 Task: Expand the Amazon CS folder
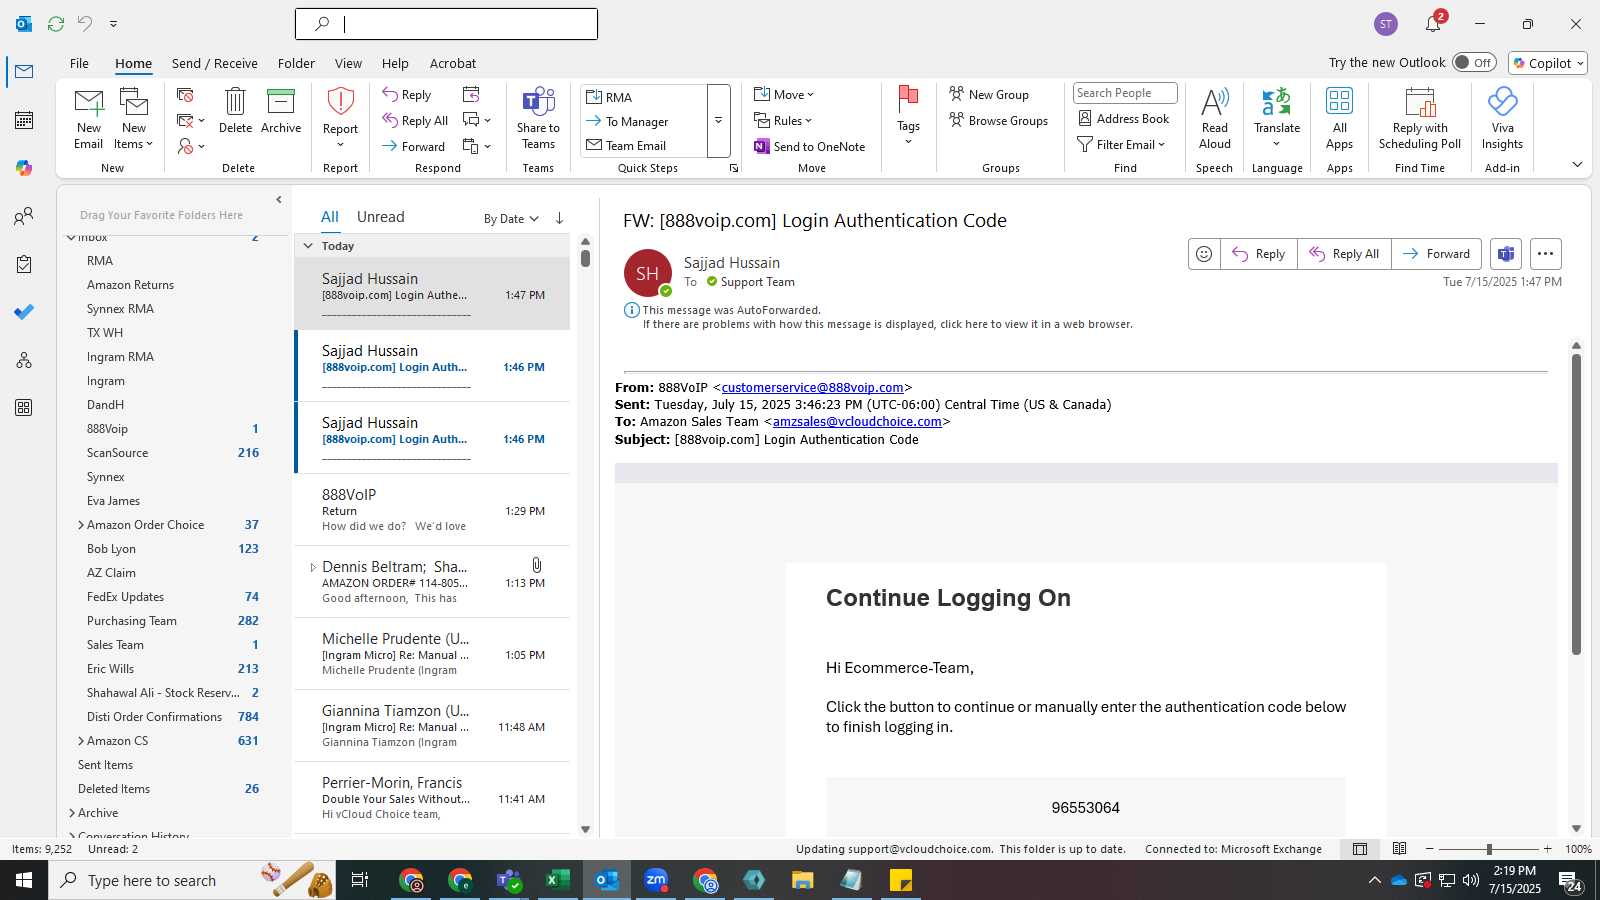coord(81,741)
